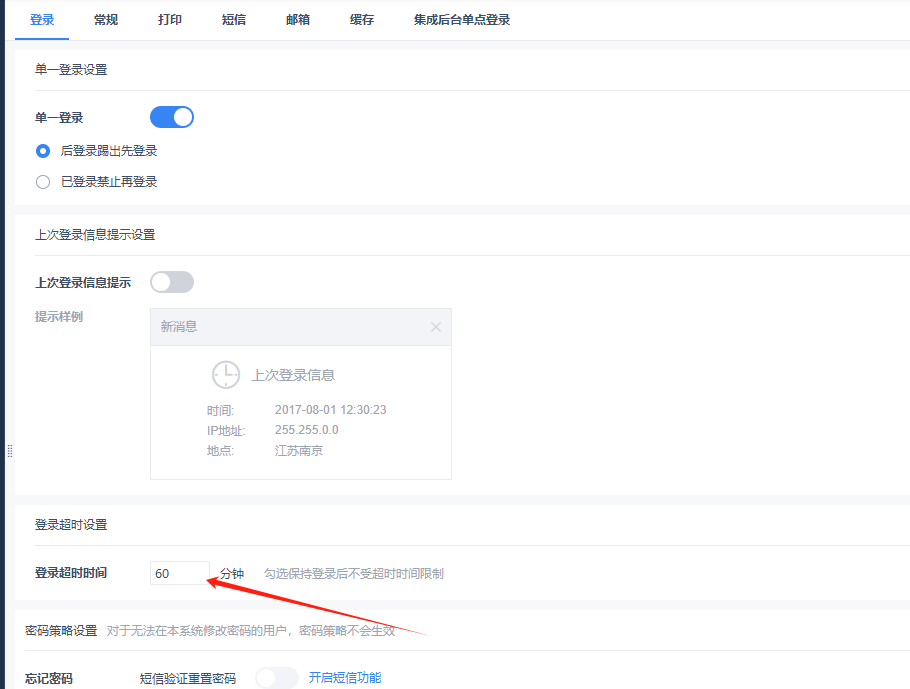Viewport: 910px width, 689px height.
Task: Close the 新消息 sample popup
Action: tap(436, 327)
